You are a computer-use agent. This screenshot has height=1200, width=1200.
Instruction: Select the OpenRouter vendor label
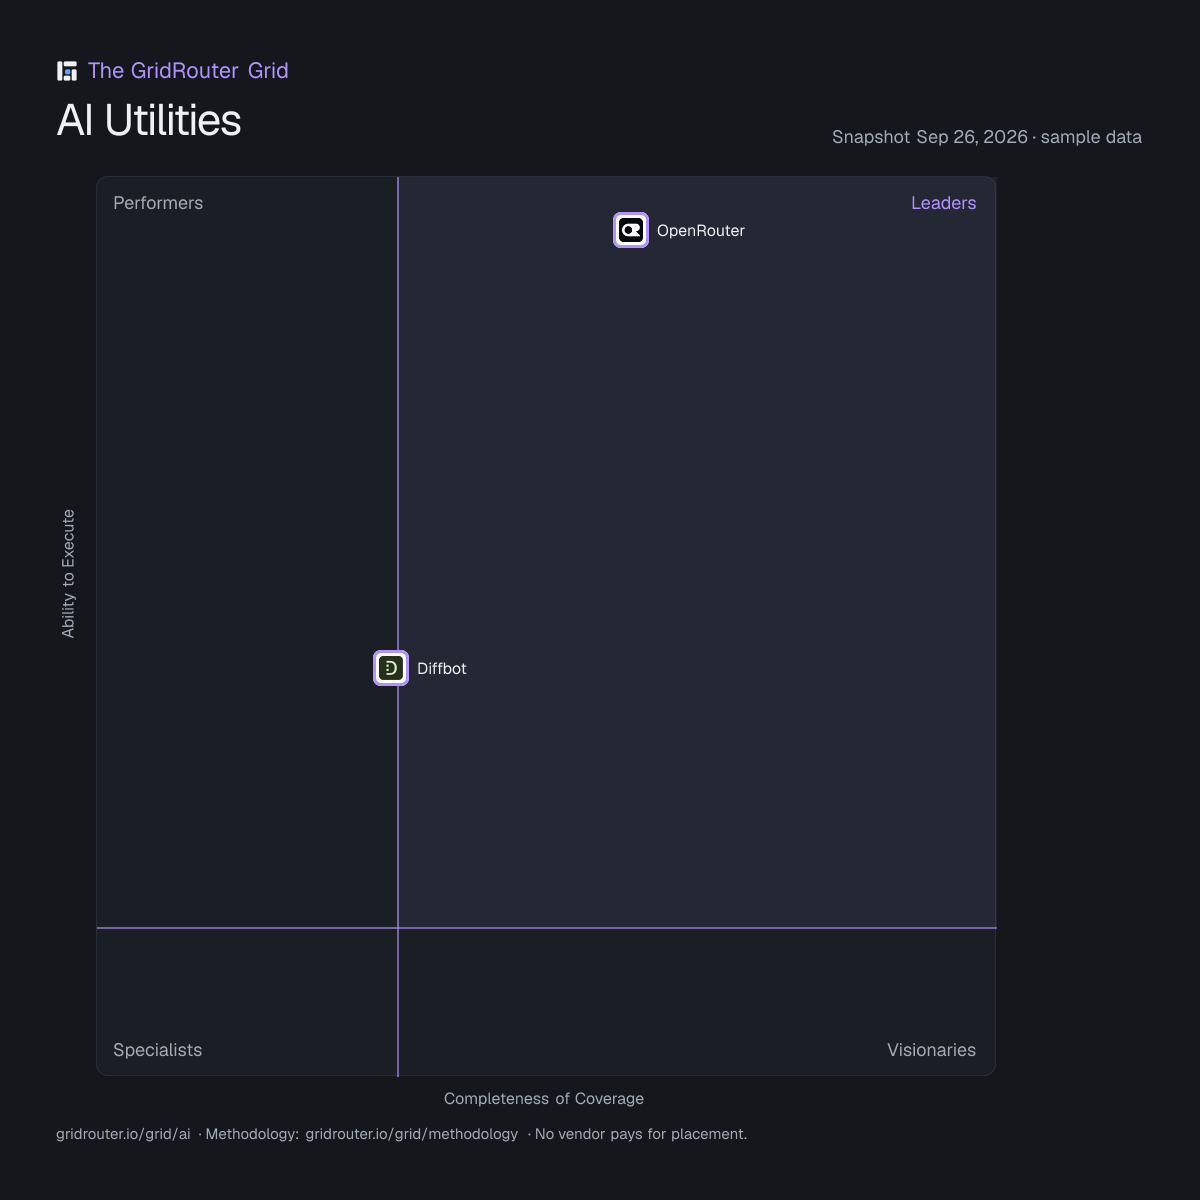(701, 231)
